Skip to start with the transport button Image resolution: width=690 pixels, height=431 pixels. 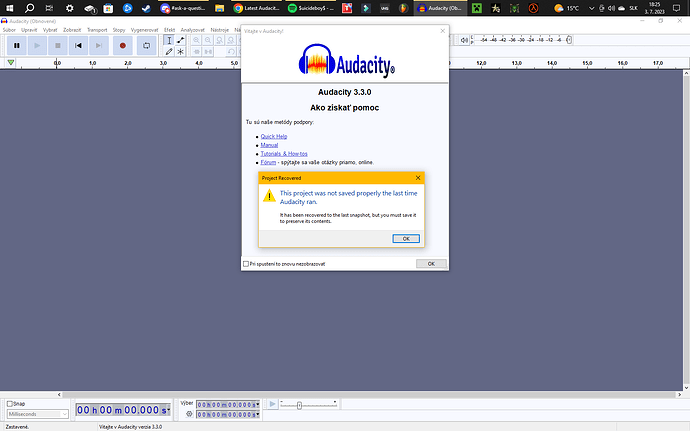(78, 45)
